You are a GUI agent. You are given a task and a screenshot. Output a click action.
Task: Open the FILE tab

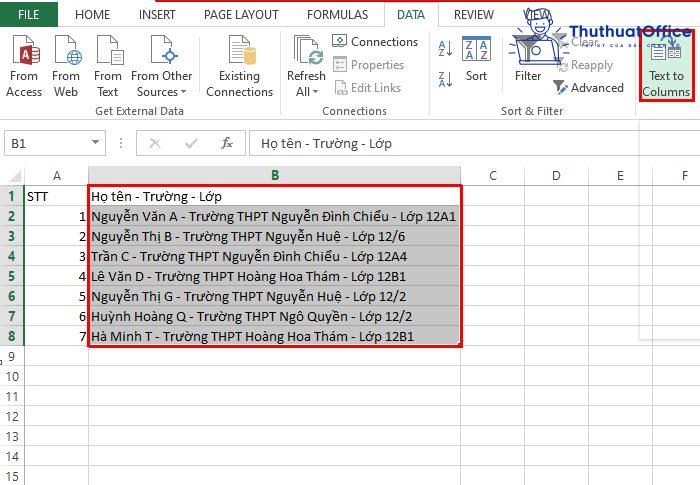pyautogui.click(x=29, y=15)
